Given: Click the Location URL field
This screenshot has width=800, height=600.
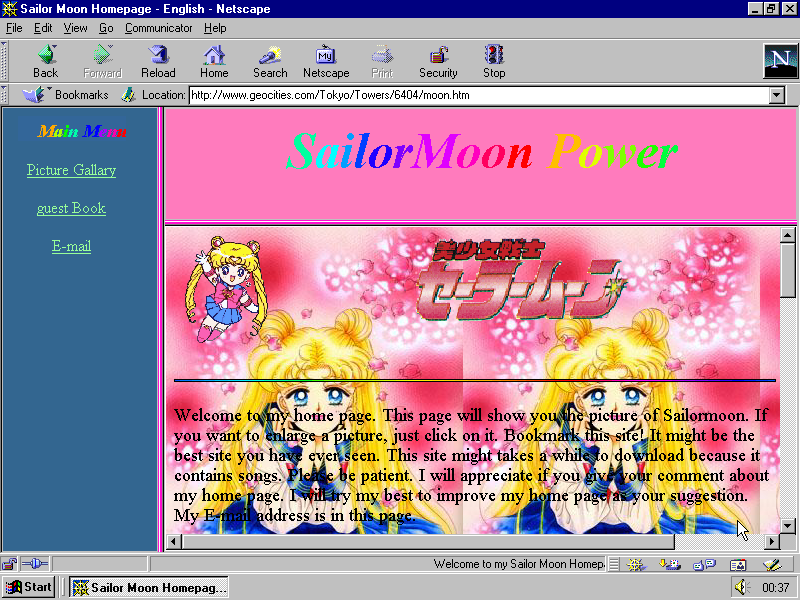Looking at the screenshot, I should 480,95.
